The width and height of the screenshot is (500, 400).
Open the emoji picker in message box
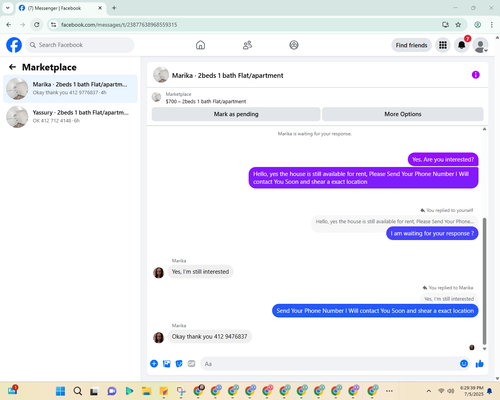click(x=464, y=364)
